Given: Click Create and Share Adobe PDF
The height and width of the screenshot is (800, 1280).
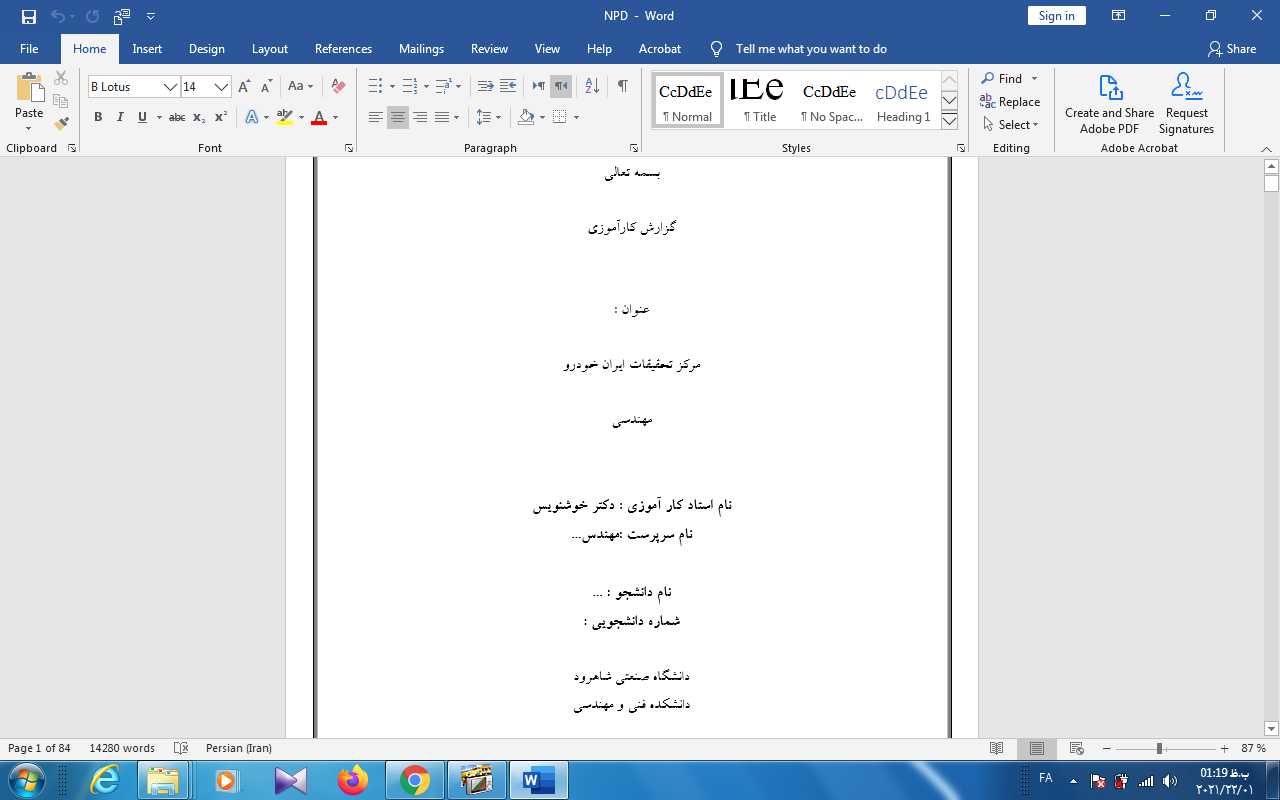Looking at the screenshot, I should click(1109, 104).
